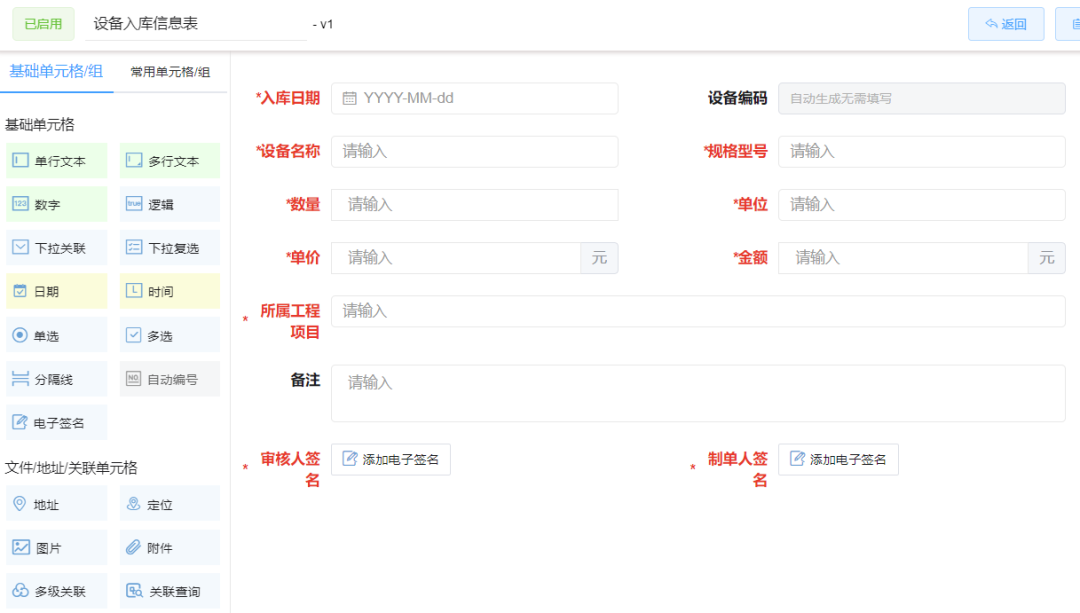1080x613 pixels.
Task: Focus the 单位 input field
Action: [x=922, y=205]
